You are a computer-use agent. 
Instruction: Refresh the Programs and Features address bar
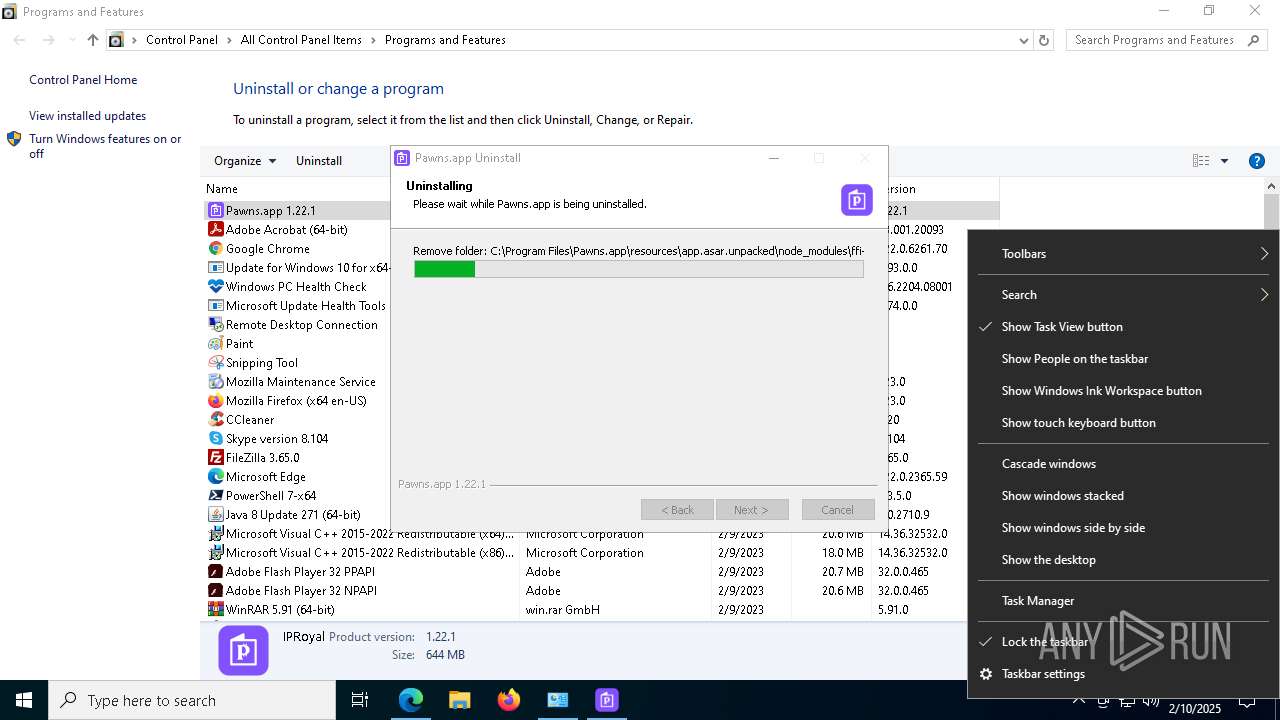coord(1044,40)
